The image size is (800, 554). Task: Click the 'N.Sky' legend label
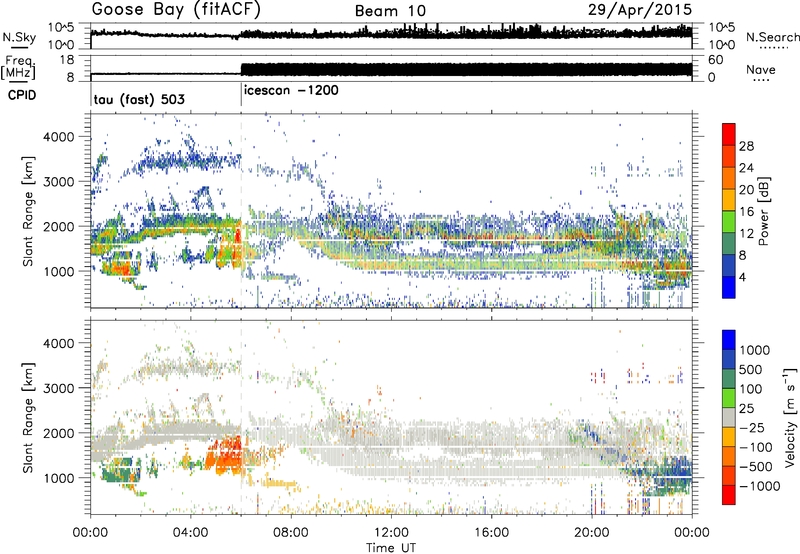point(19,37)
